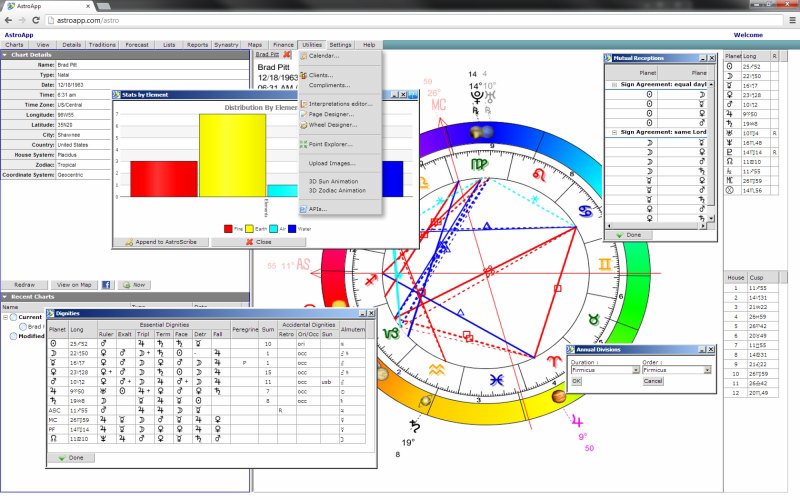Select the Modified radio button in Recent Charts
This screenshot has height=500, width=800.
(x=14, y=337)
